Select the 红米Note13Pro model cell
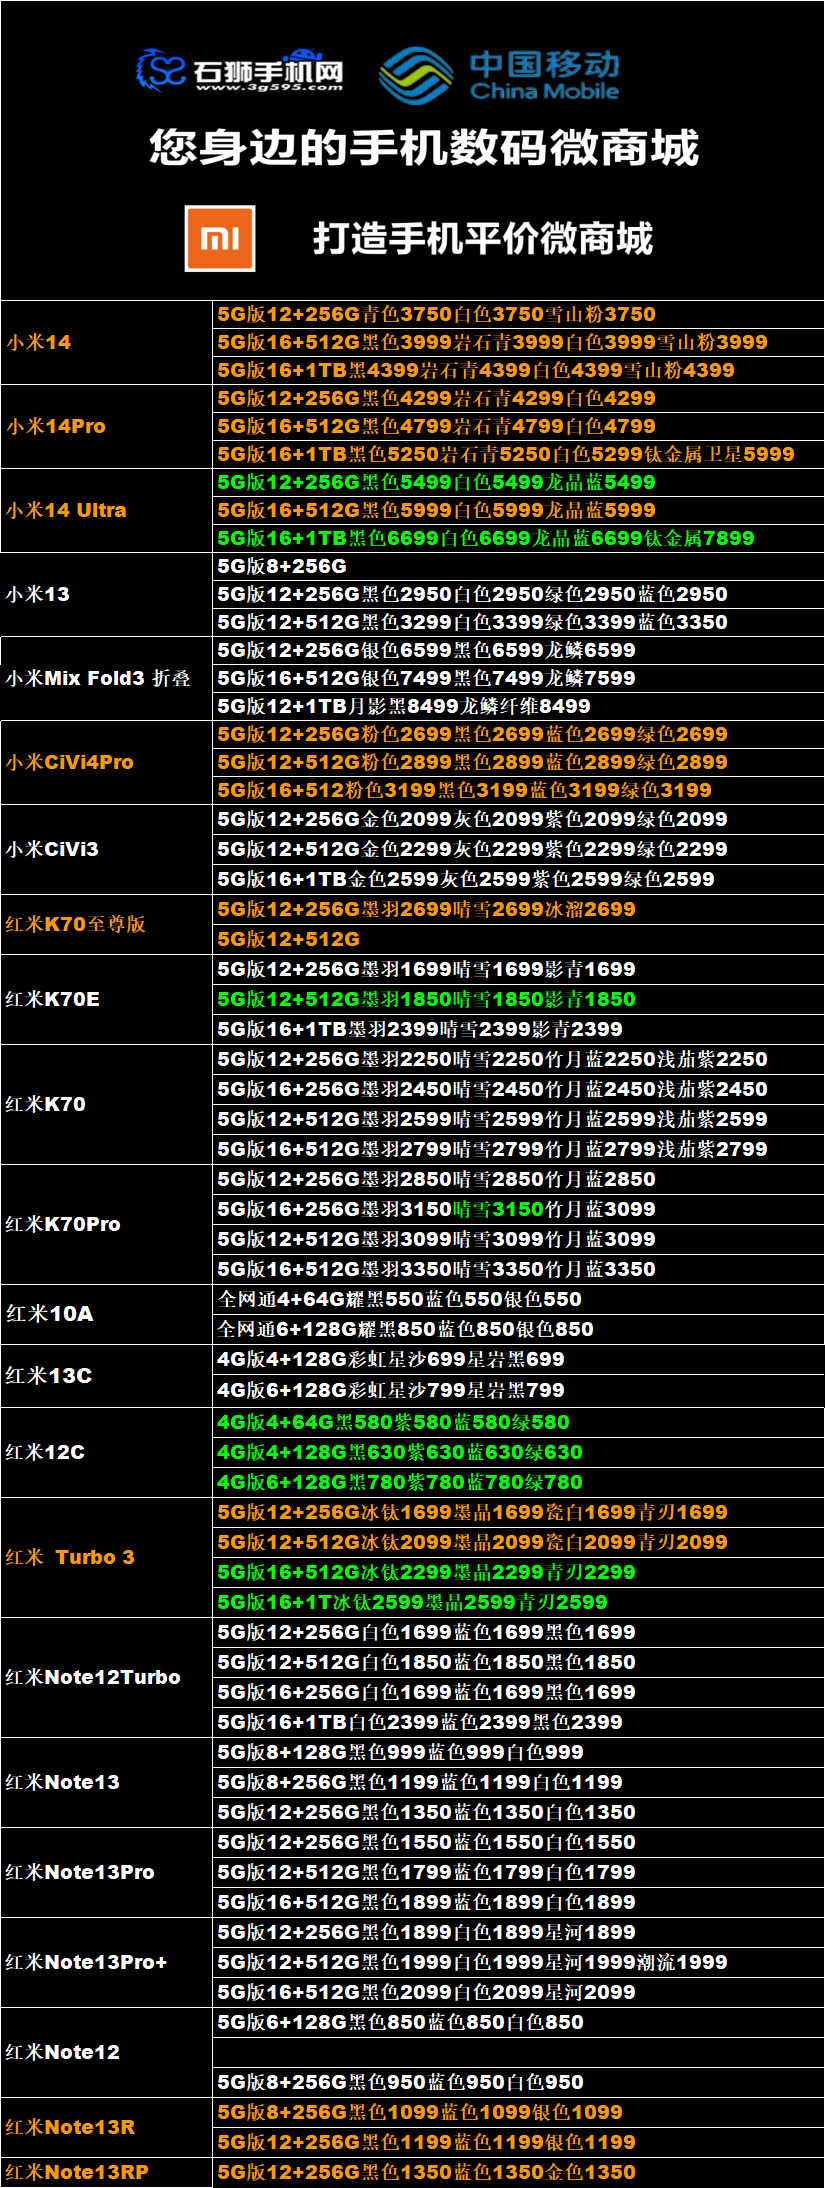This screenshot has height=2188, width=825. pyautogui.click(x=107, y=1872)
